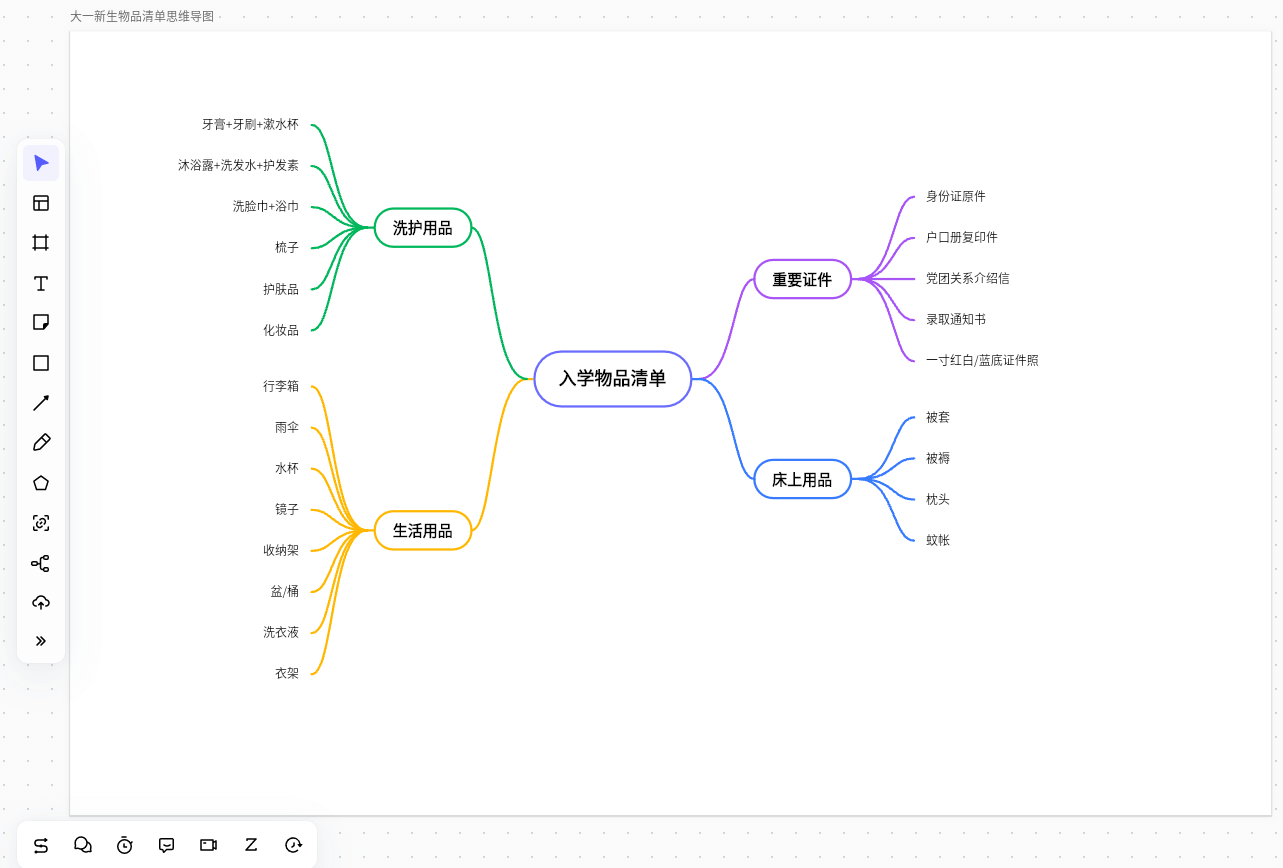
Task: Open the chat bubbles comments icon
Action: [83, 845]
